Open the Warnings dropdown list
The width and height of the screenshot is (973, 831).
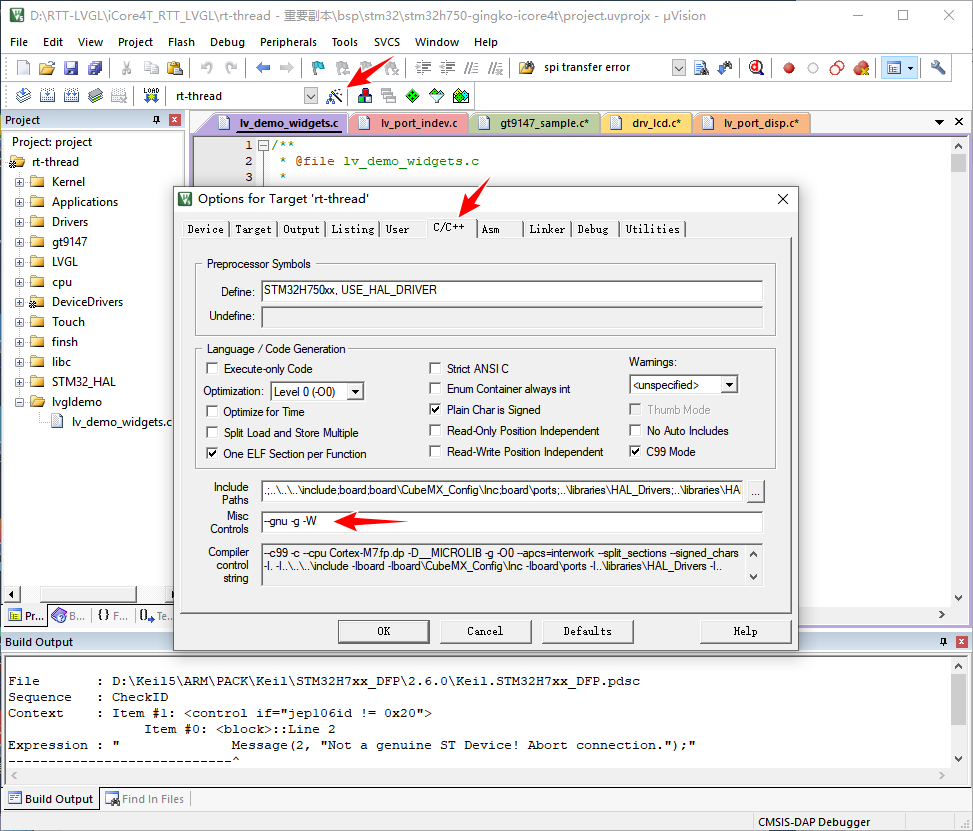(729, 385)
